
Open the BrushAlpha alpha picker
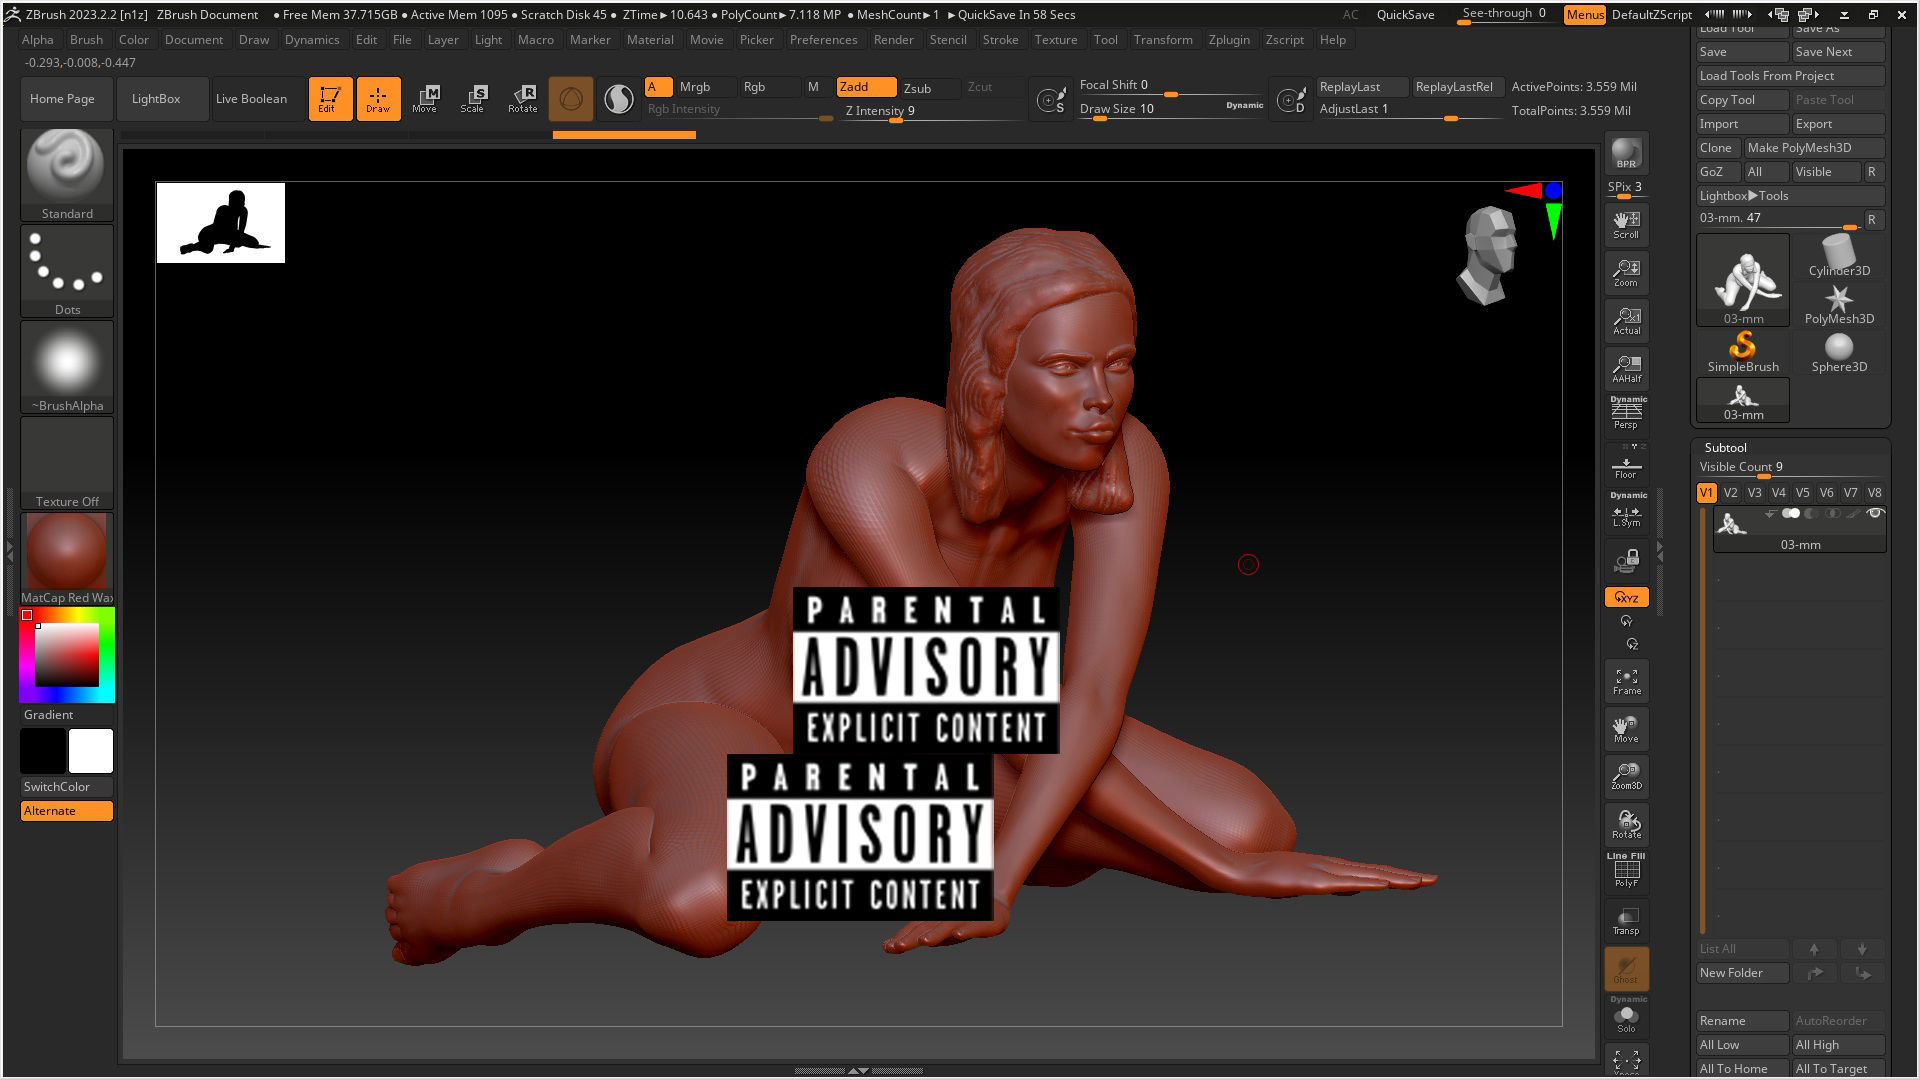coord(67,367)
